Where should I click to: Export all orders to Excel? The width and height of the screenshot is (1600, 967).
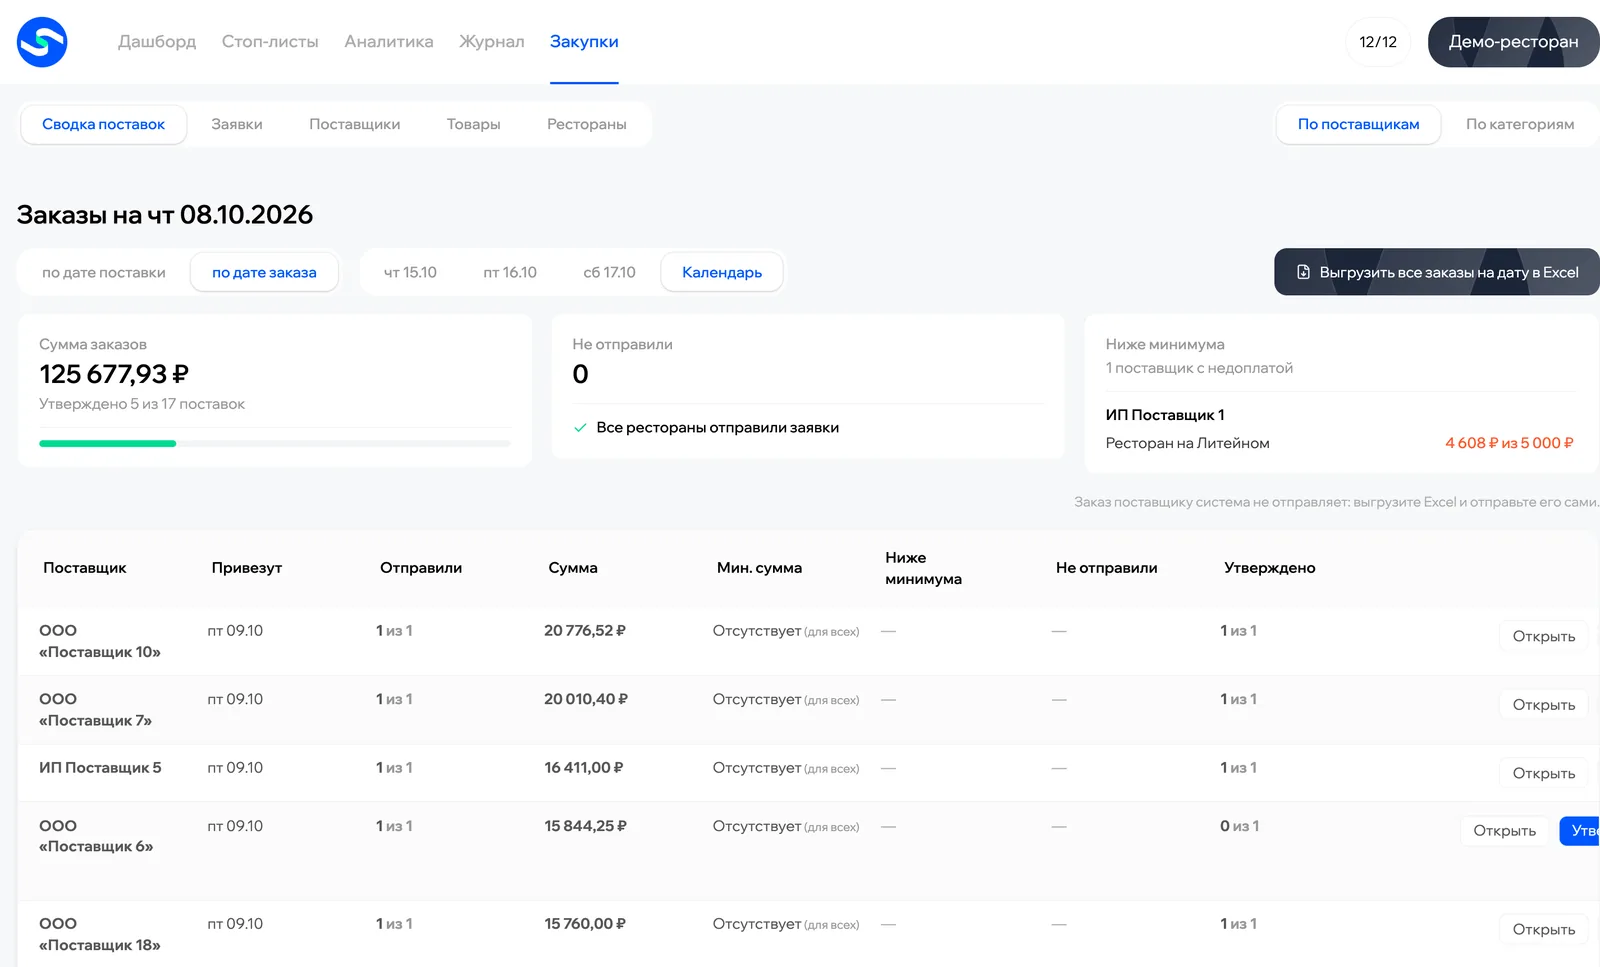coord(1437,272)
